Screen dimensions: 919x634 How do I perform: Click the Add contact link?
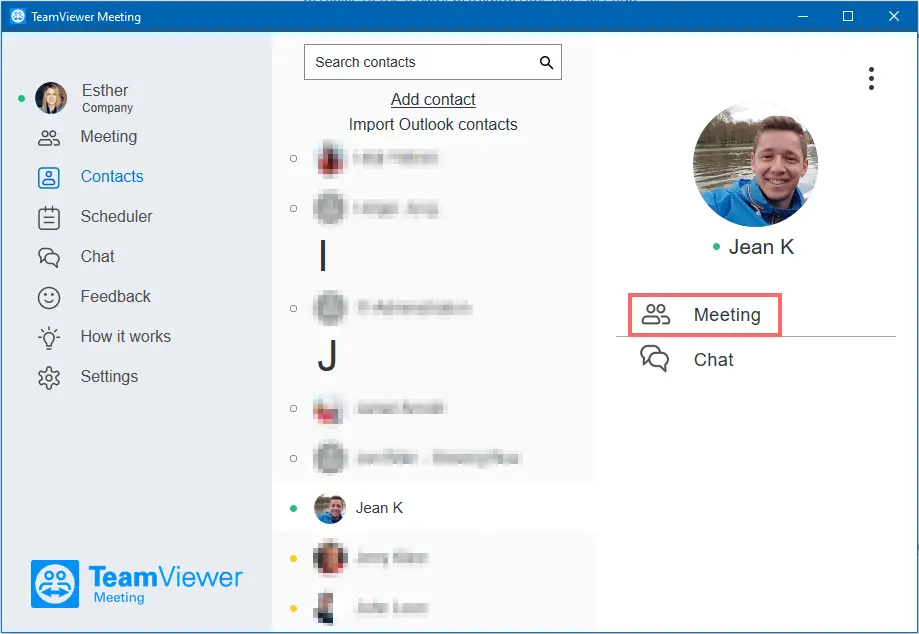click(x=433, y=100)
